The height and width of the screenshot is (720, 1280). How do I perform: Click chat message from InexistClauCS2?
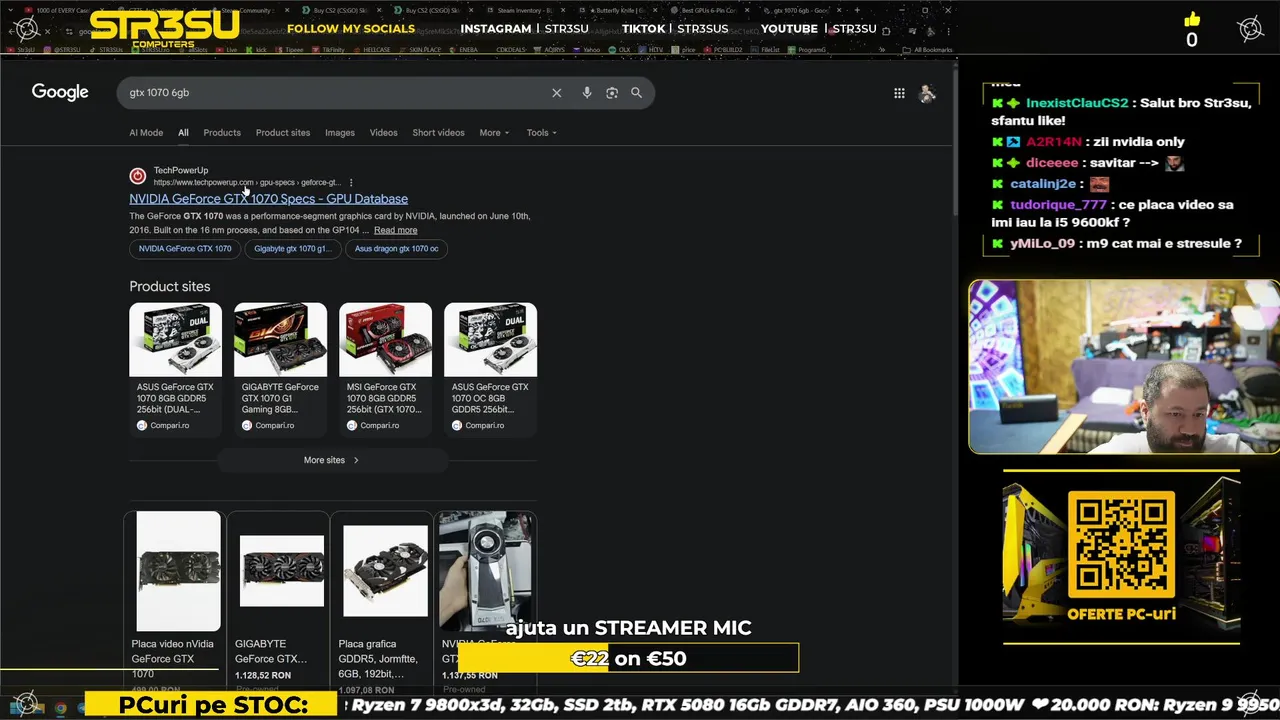tap(1121, 112)
